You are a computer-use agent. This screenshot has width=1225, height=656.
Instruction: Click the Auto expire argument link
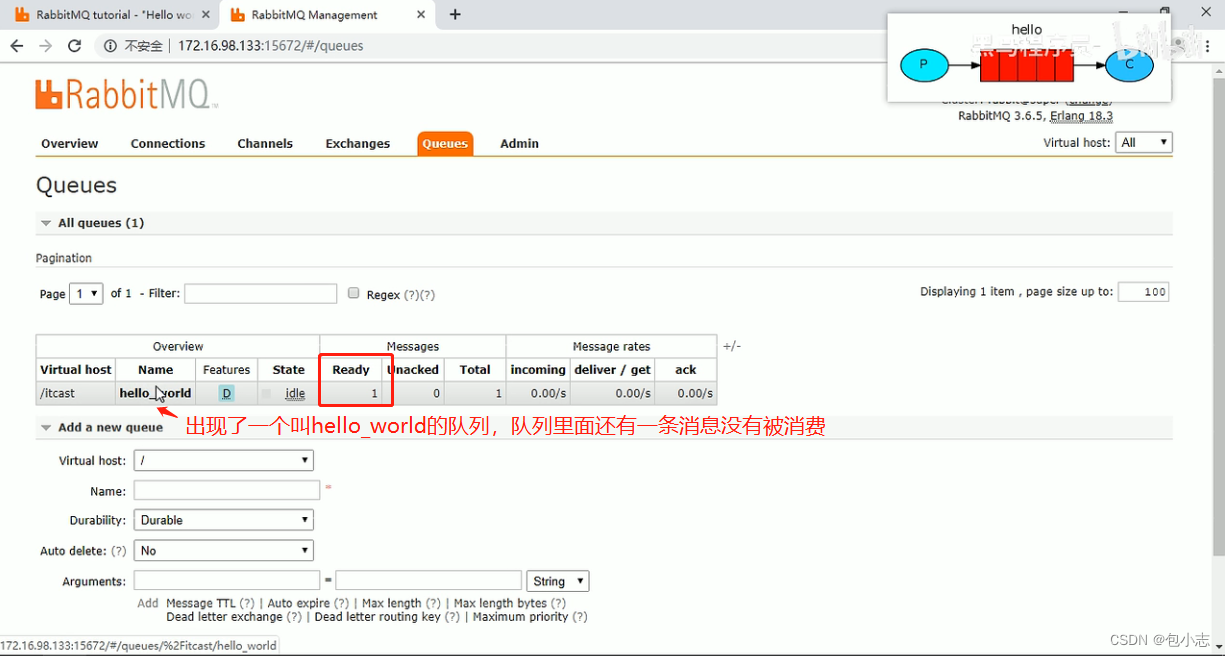[299, 604]
